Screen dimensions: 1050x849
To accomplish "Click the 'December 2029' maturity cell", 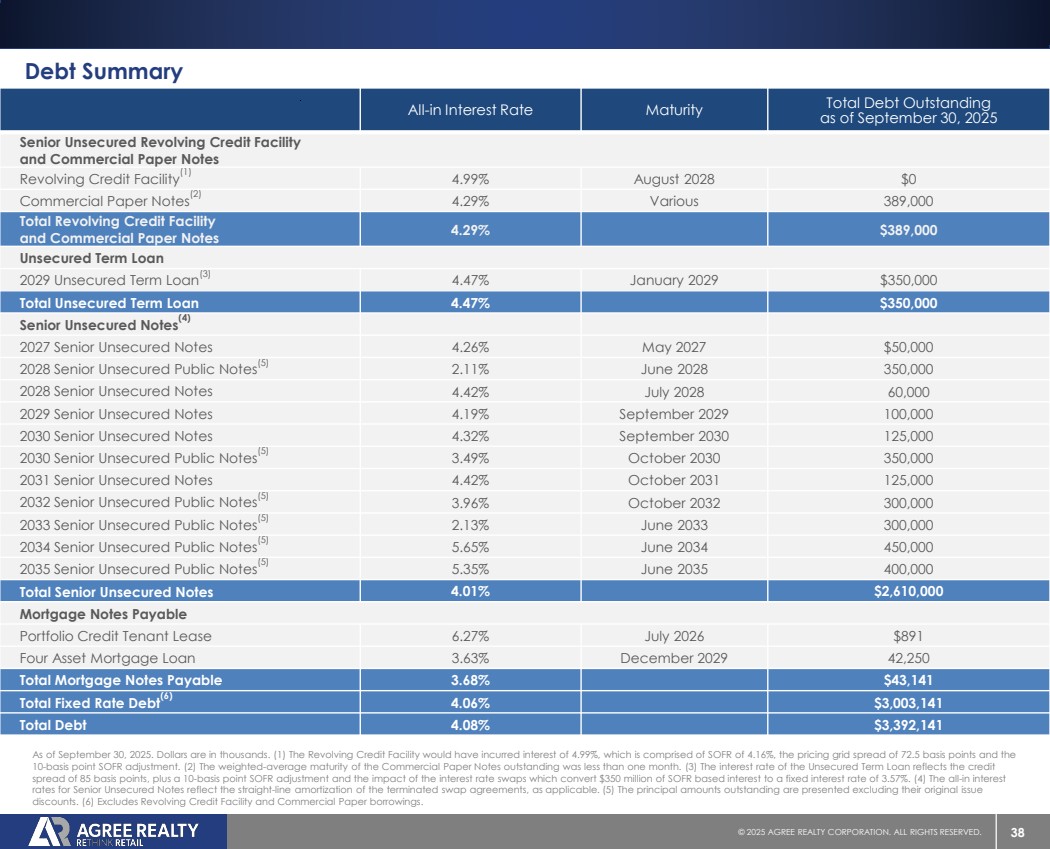I will point(674,658).
